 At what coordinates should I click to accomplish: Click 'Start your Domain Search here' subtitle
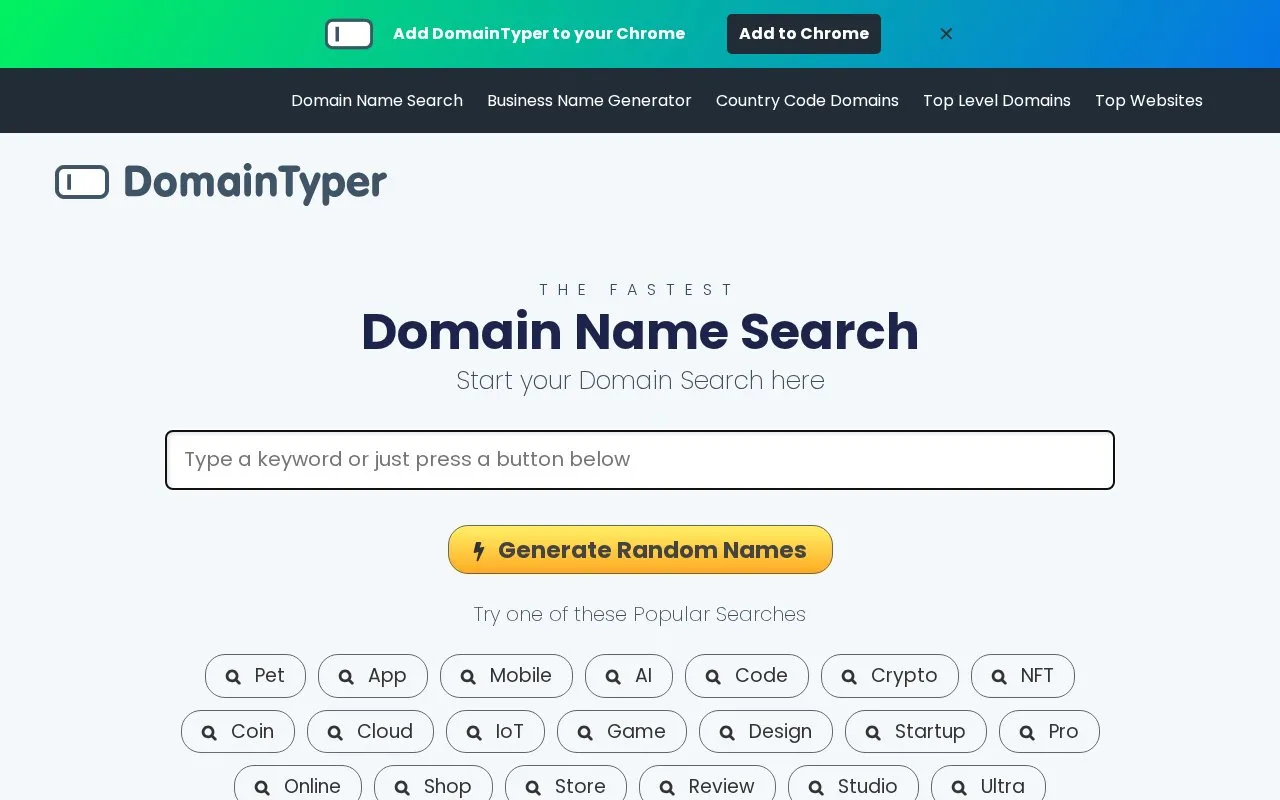click(x=640, y=381)
